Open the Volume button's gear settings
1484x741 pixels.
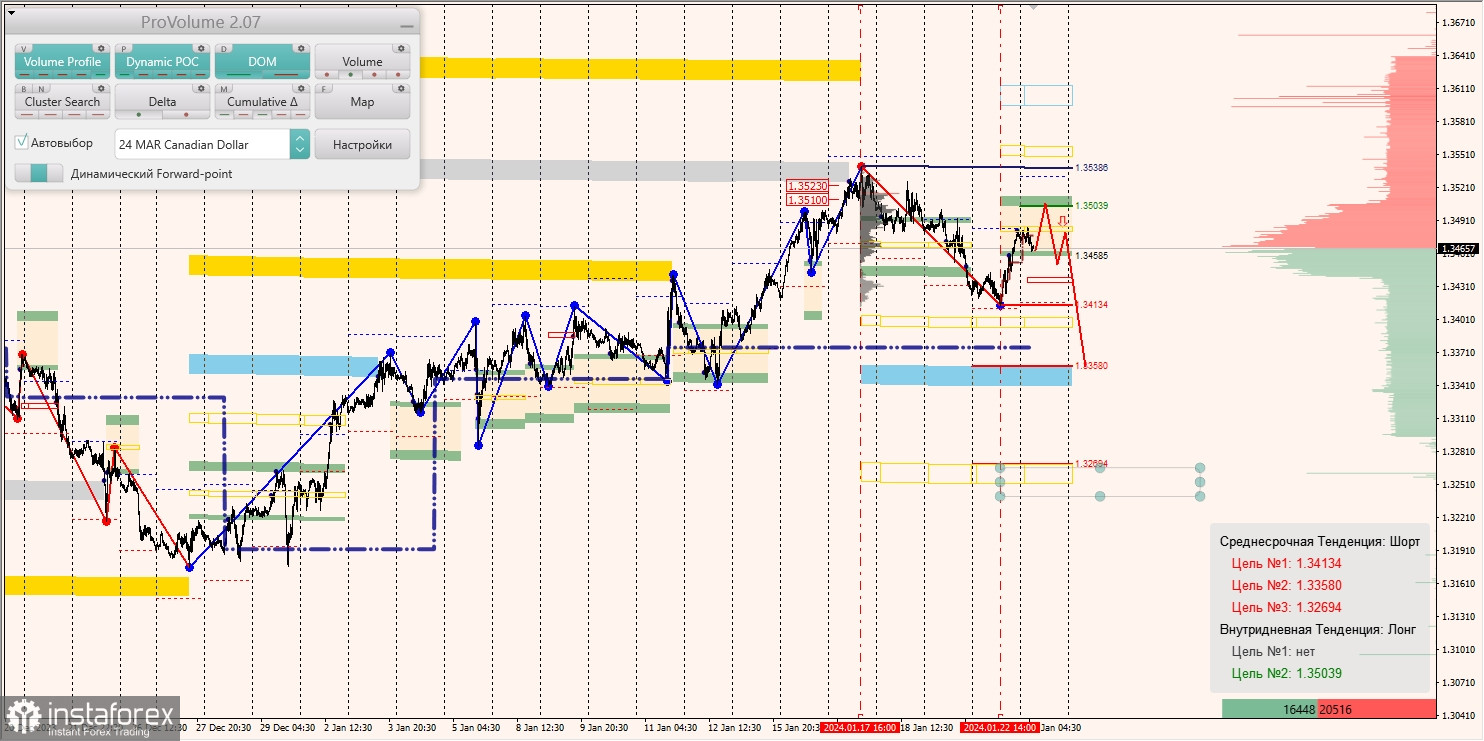(401, 48)
